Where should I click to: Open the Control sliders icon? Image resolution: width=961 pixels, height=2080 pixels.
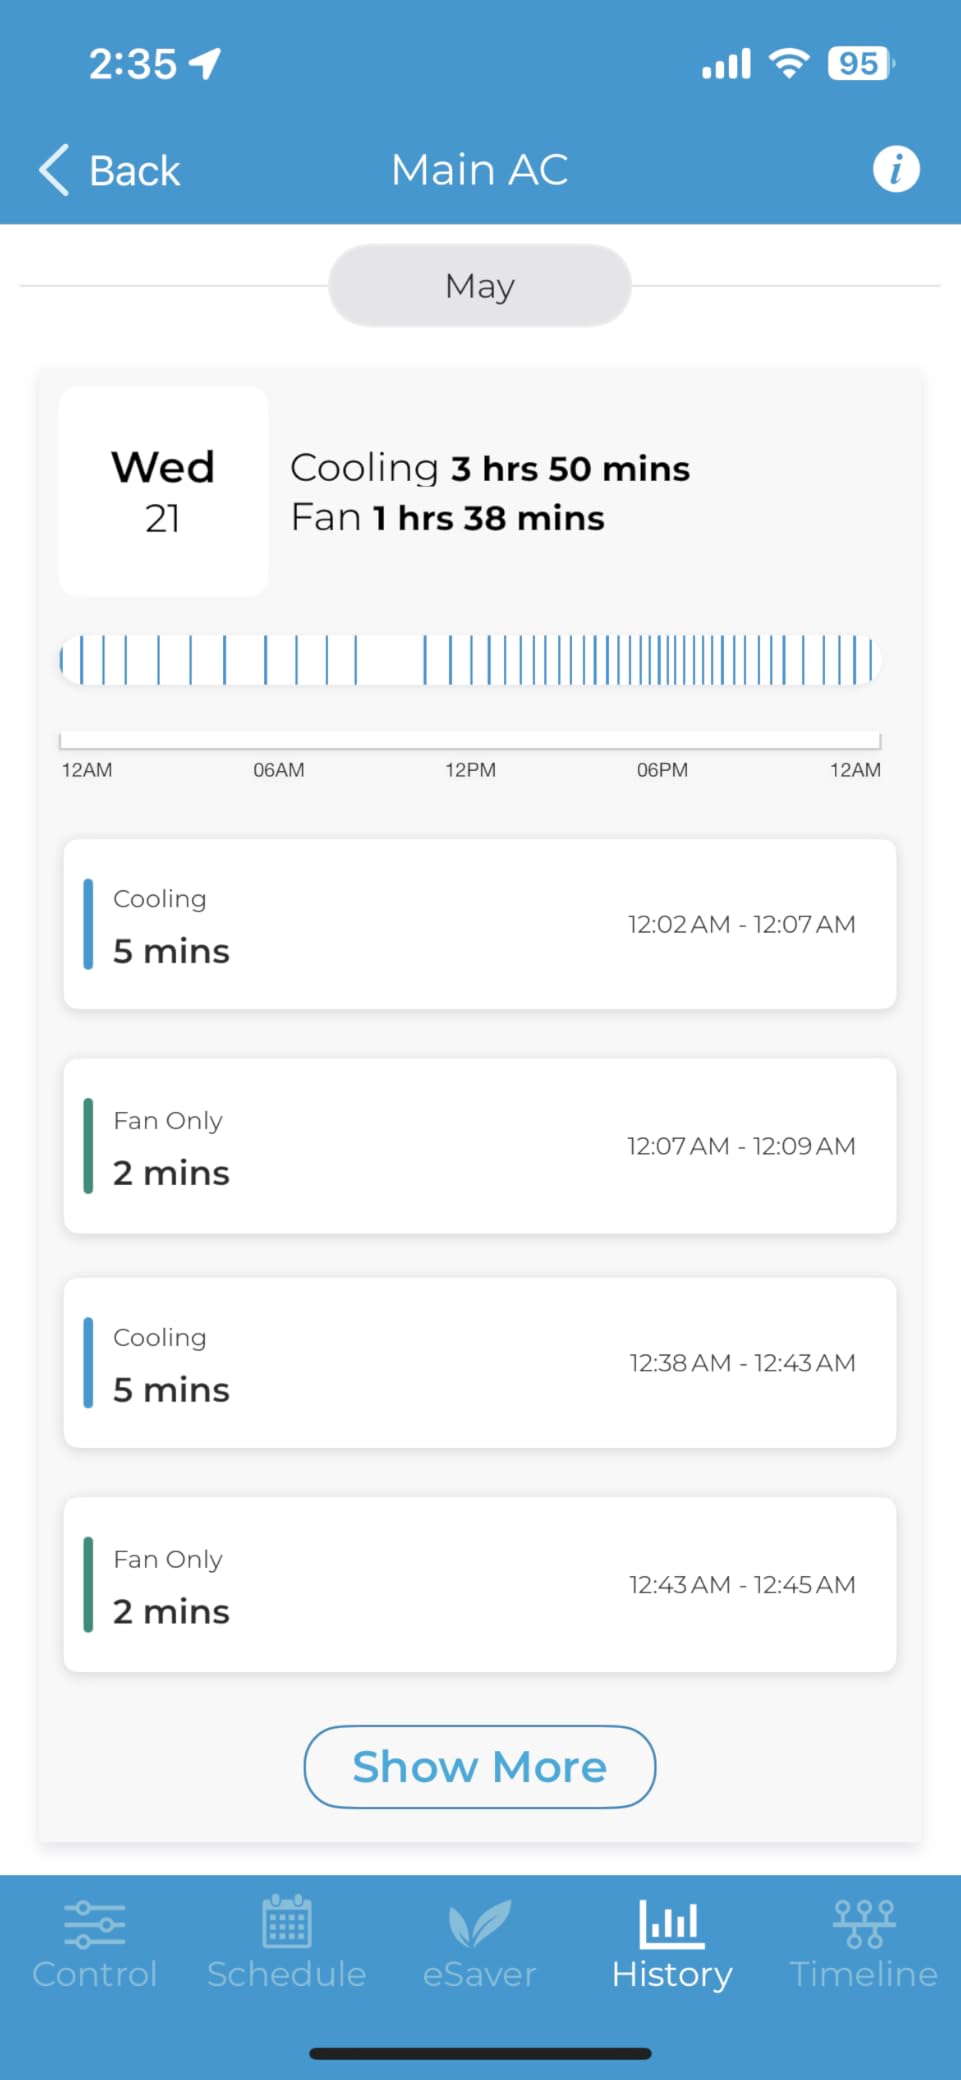point(95,1923)
